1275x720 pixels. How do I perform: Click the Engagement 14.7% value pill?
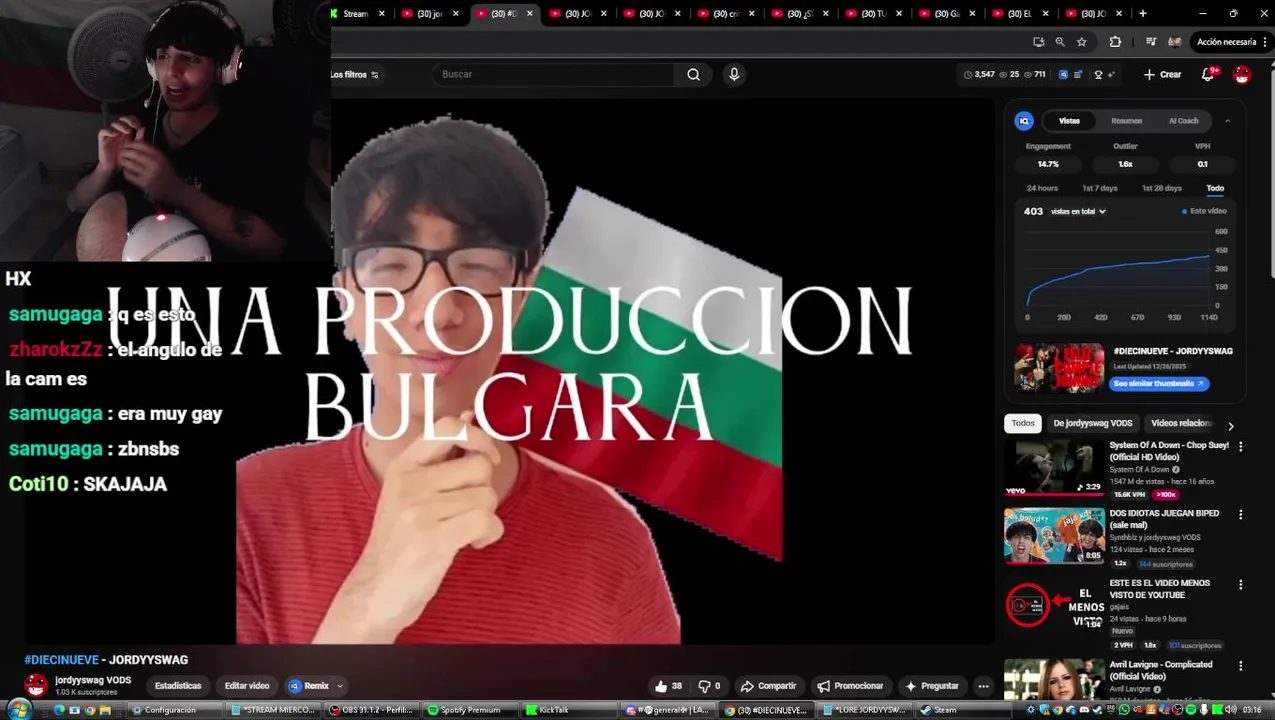pos(1048,164)
